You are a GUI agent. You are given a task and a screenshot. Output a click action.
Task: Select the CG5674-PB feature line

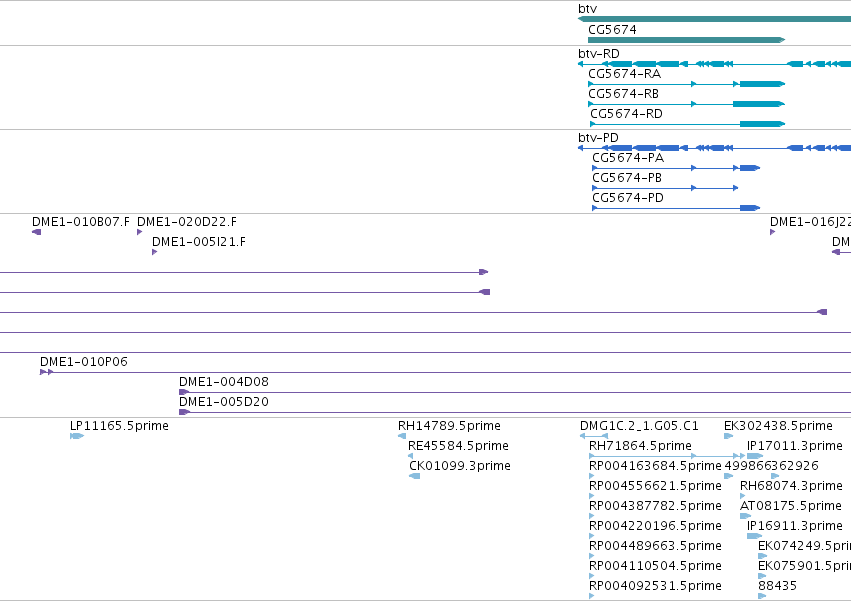(x=665, y=188)
